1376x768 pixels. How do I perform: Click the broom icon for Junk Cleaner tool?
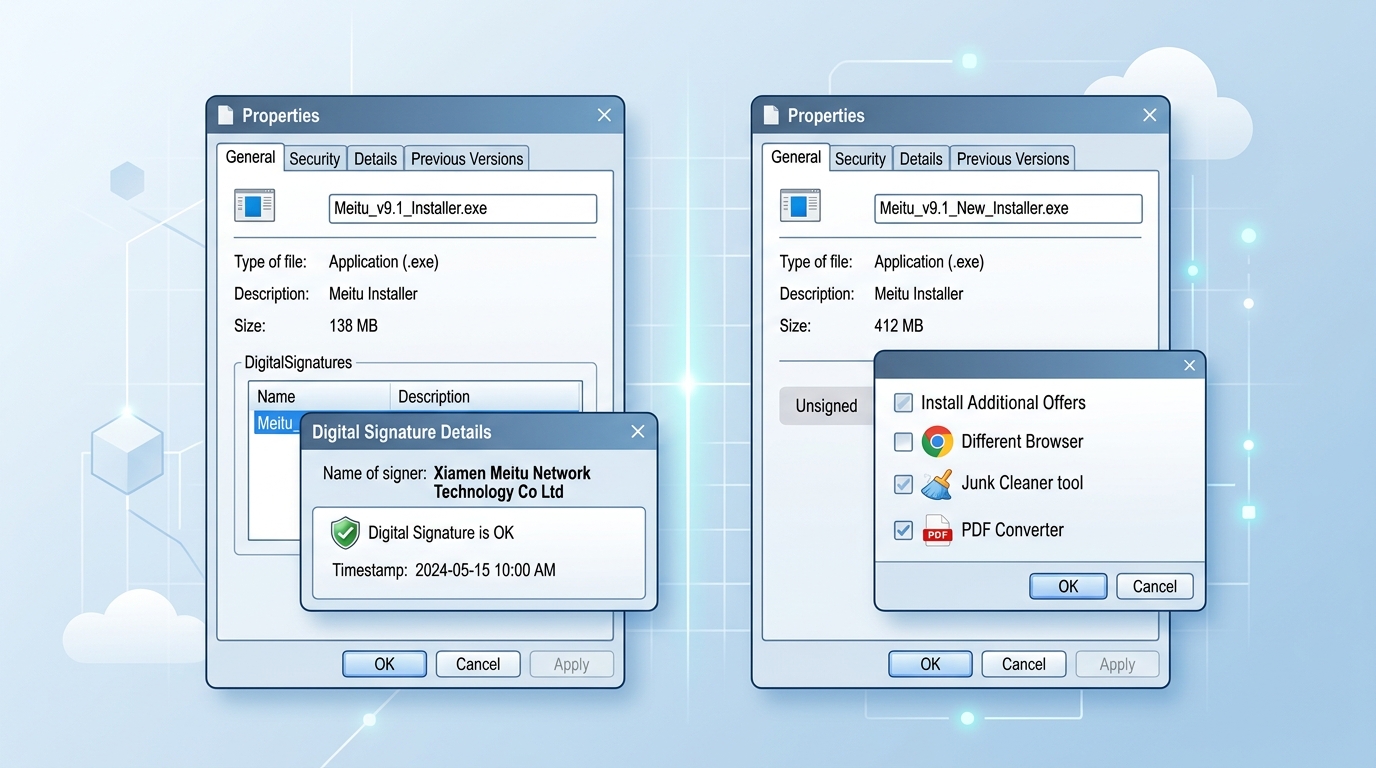coord(937,484)
